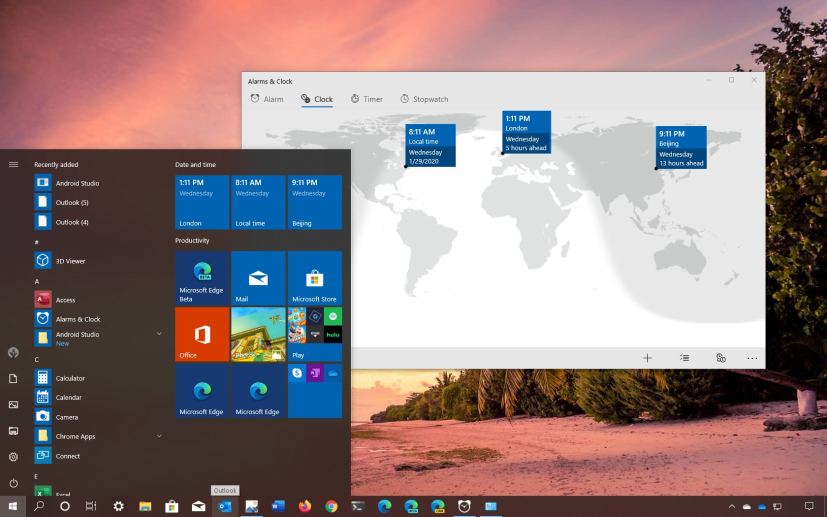The image size is (827, 517).
Task: Select the Clock tab
Action: (x=317, y=99)
